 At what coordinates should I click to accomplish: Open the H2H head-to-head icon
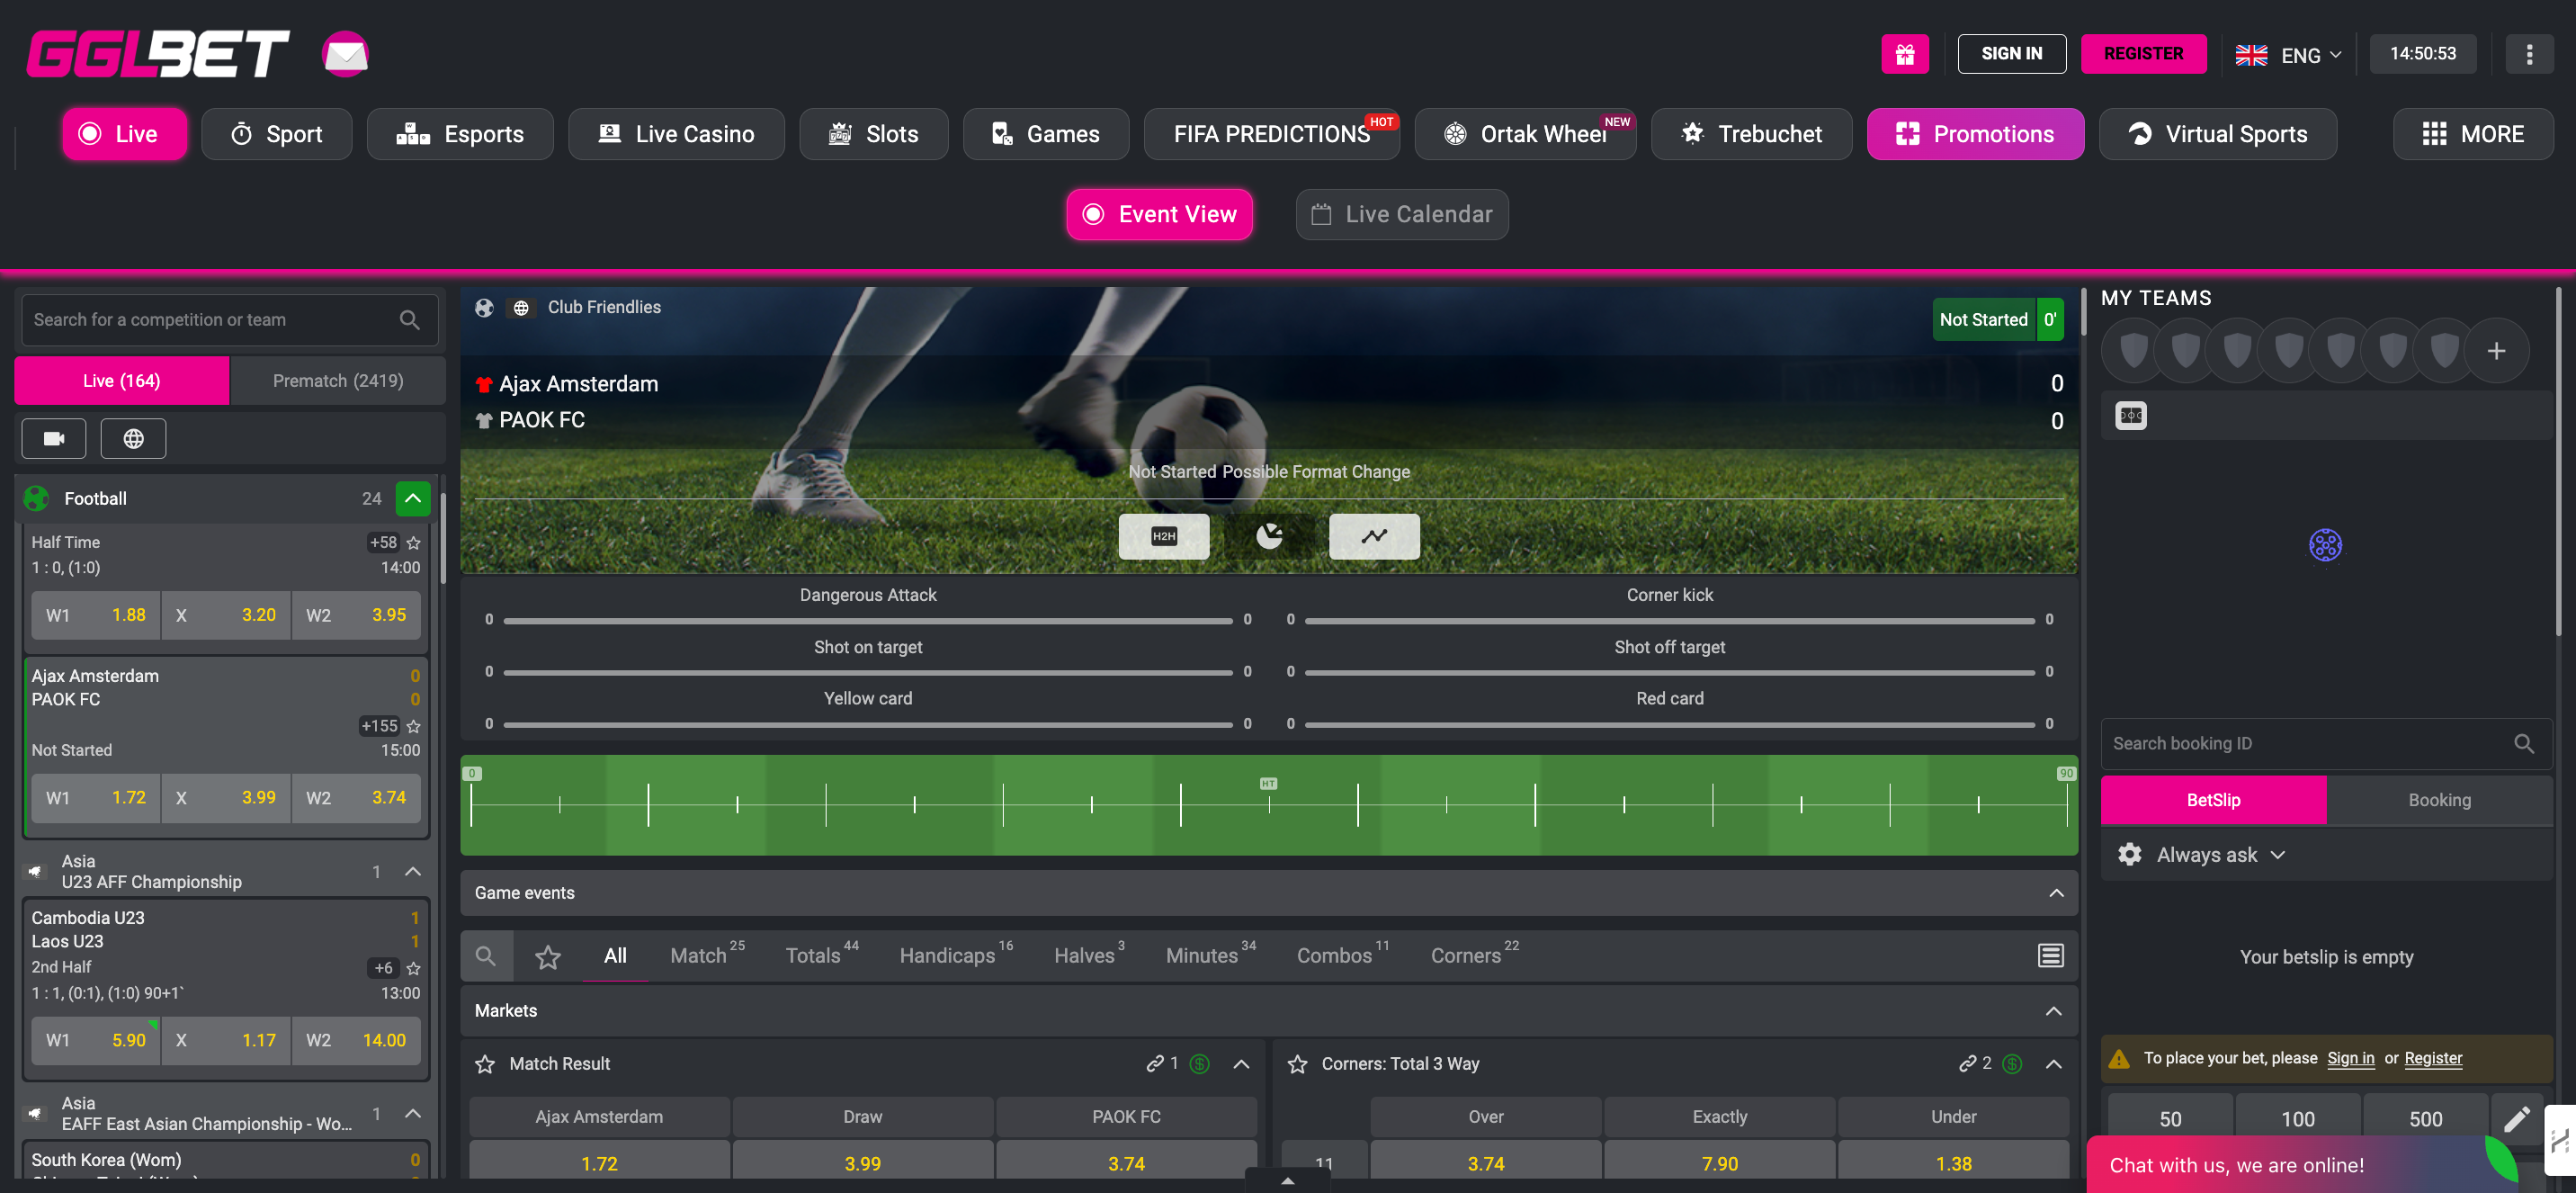click(x=1164, y=537)
